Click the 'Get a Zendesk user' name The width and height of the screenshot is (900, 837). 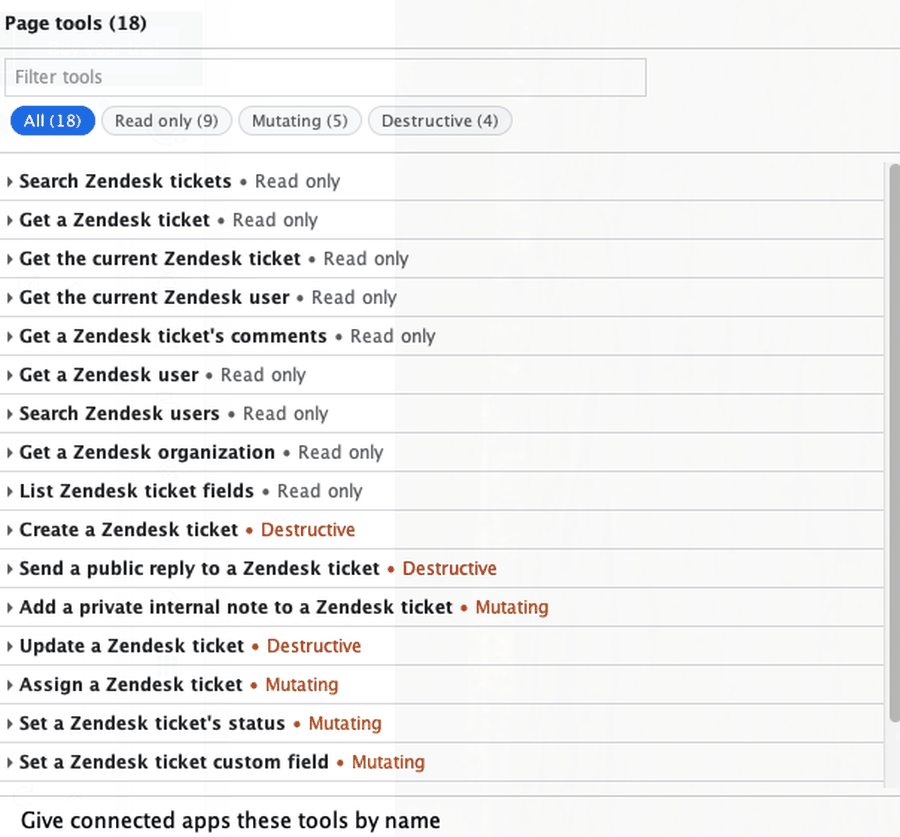tap(108, 375)
